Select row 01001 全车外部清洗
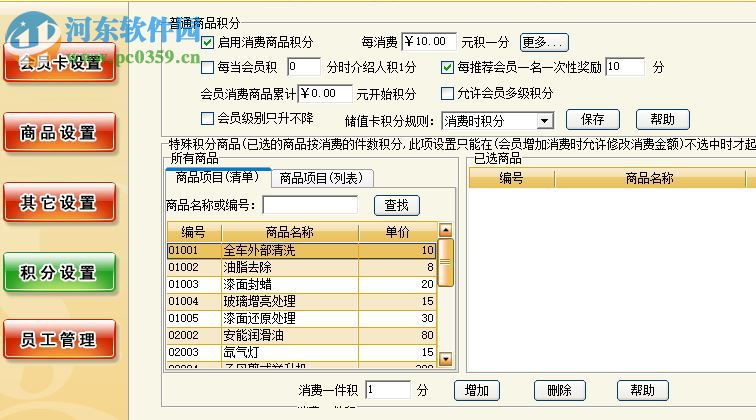 301,250
